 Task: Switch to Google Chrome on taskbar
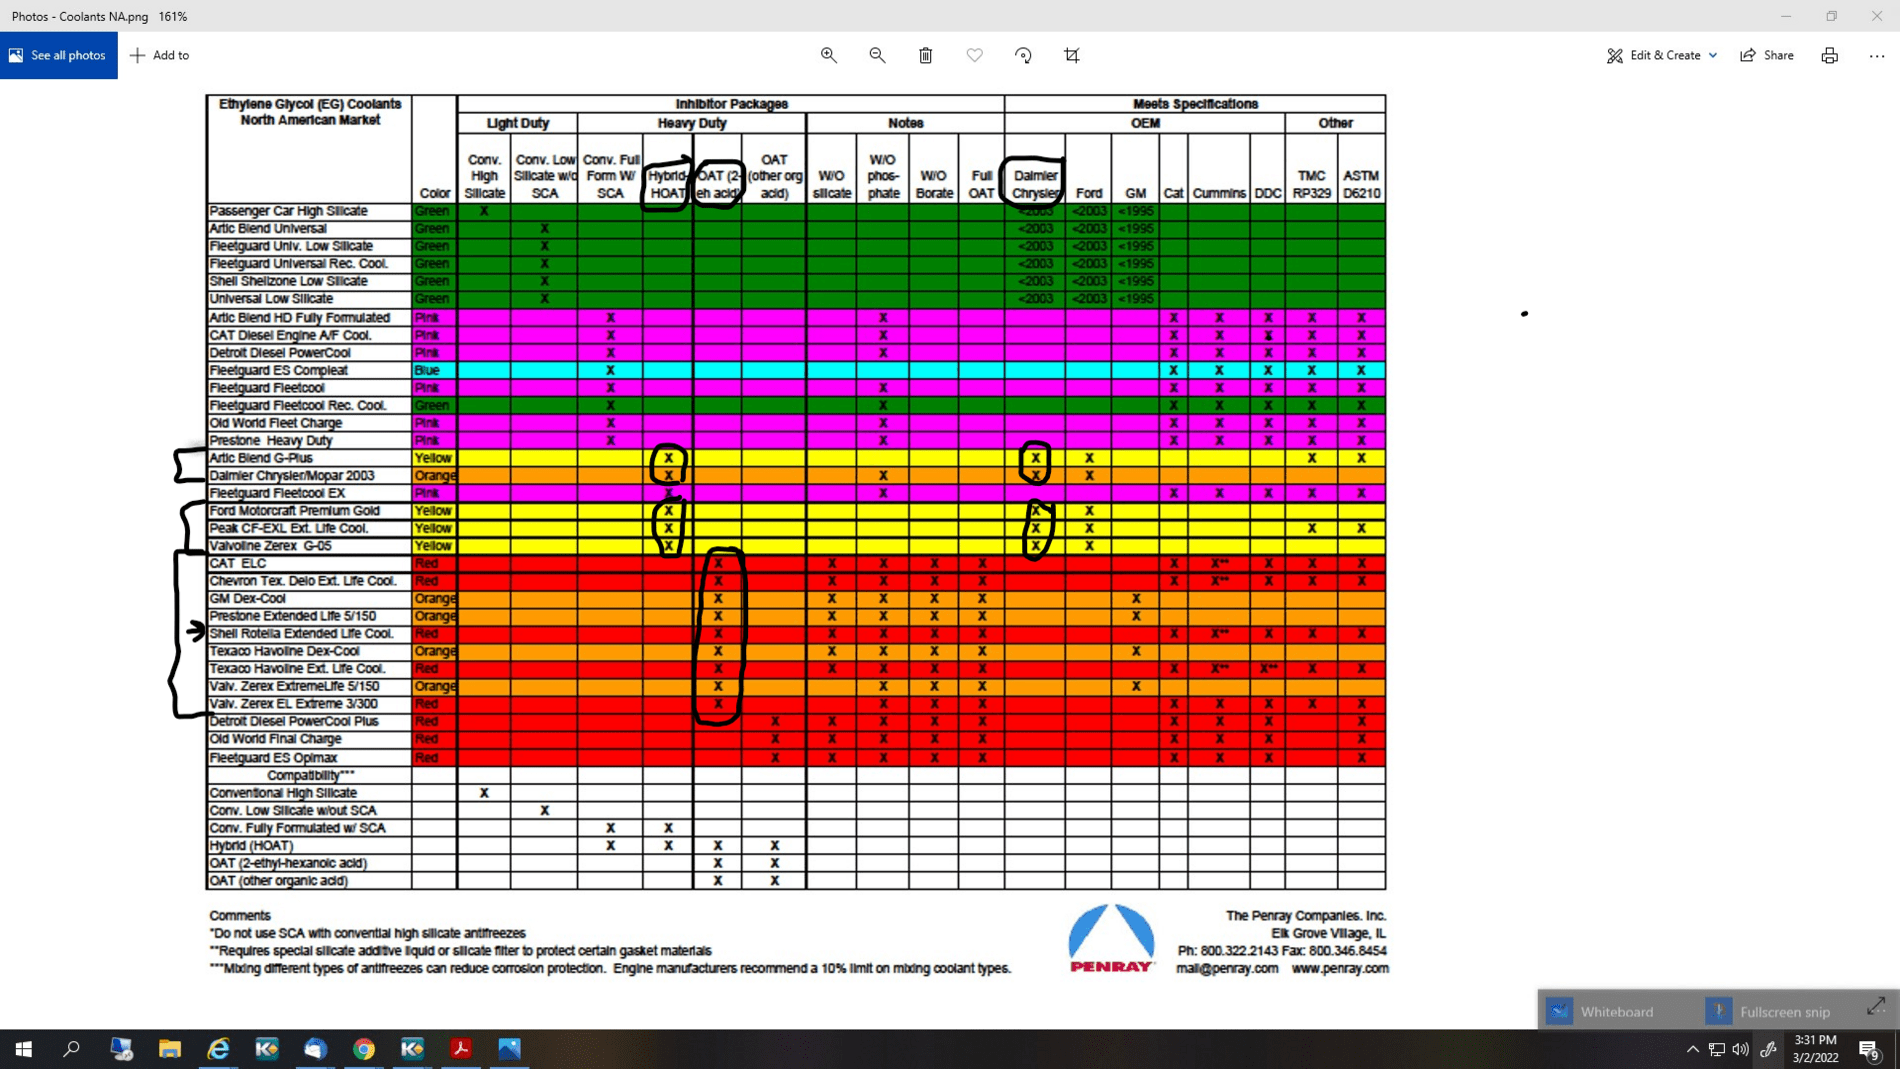coord(364,1049)
